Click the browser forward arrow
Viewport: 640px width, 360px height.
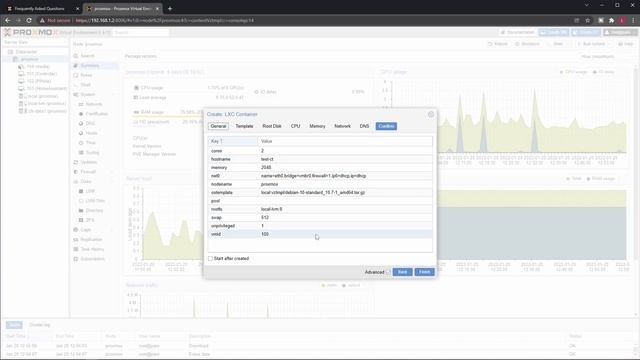tap(18, 20)
